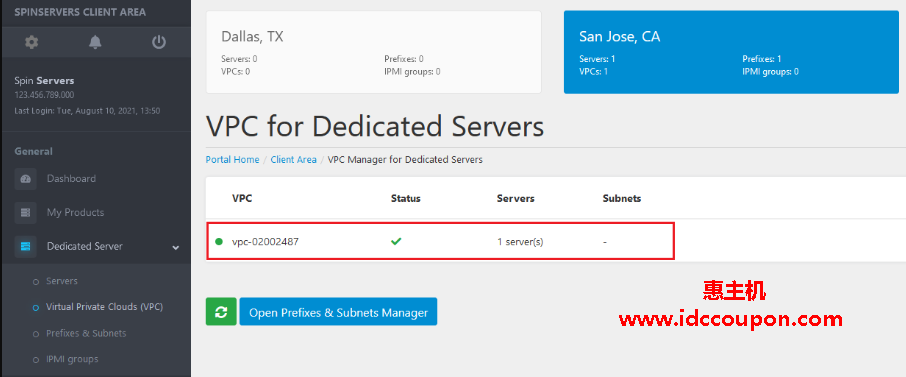Click the General section heading

[x=34, y=151]
